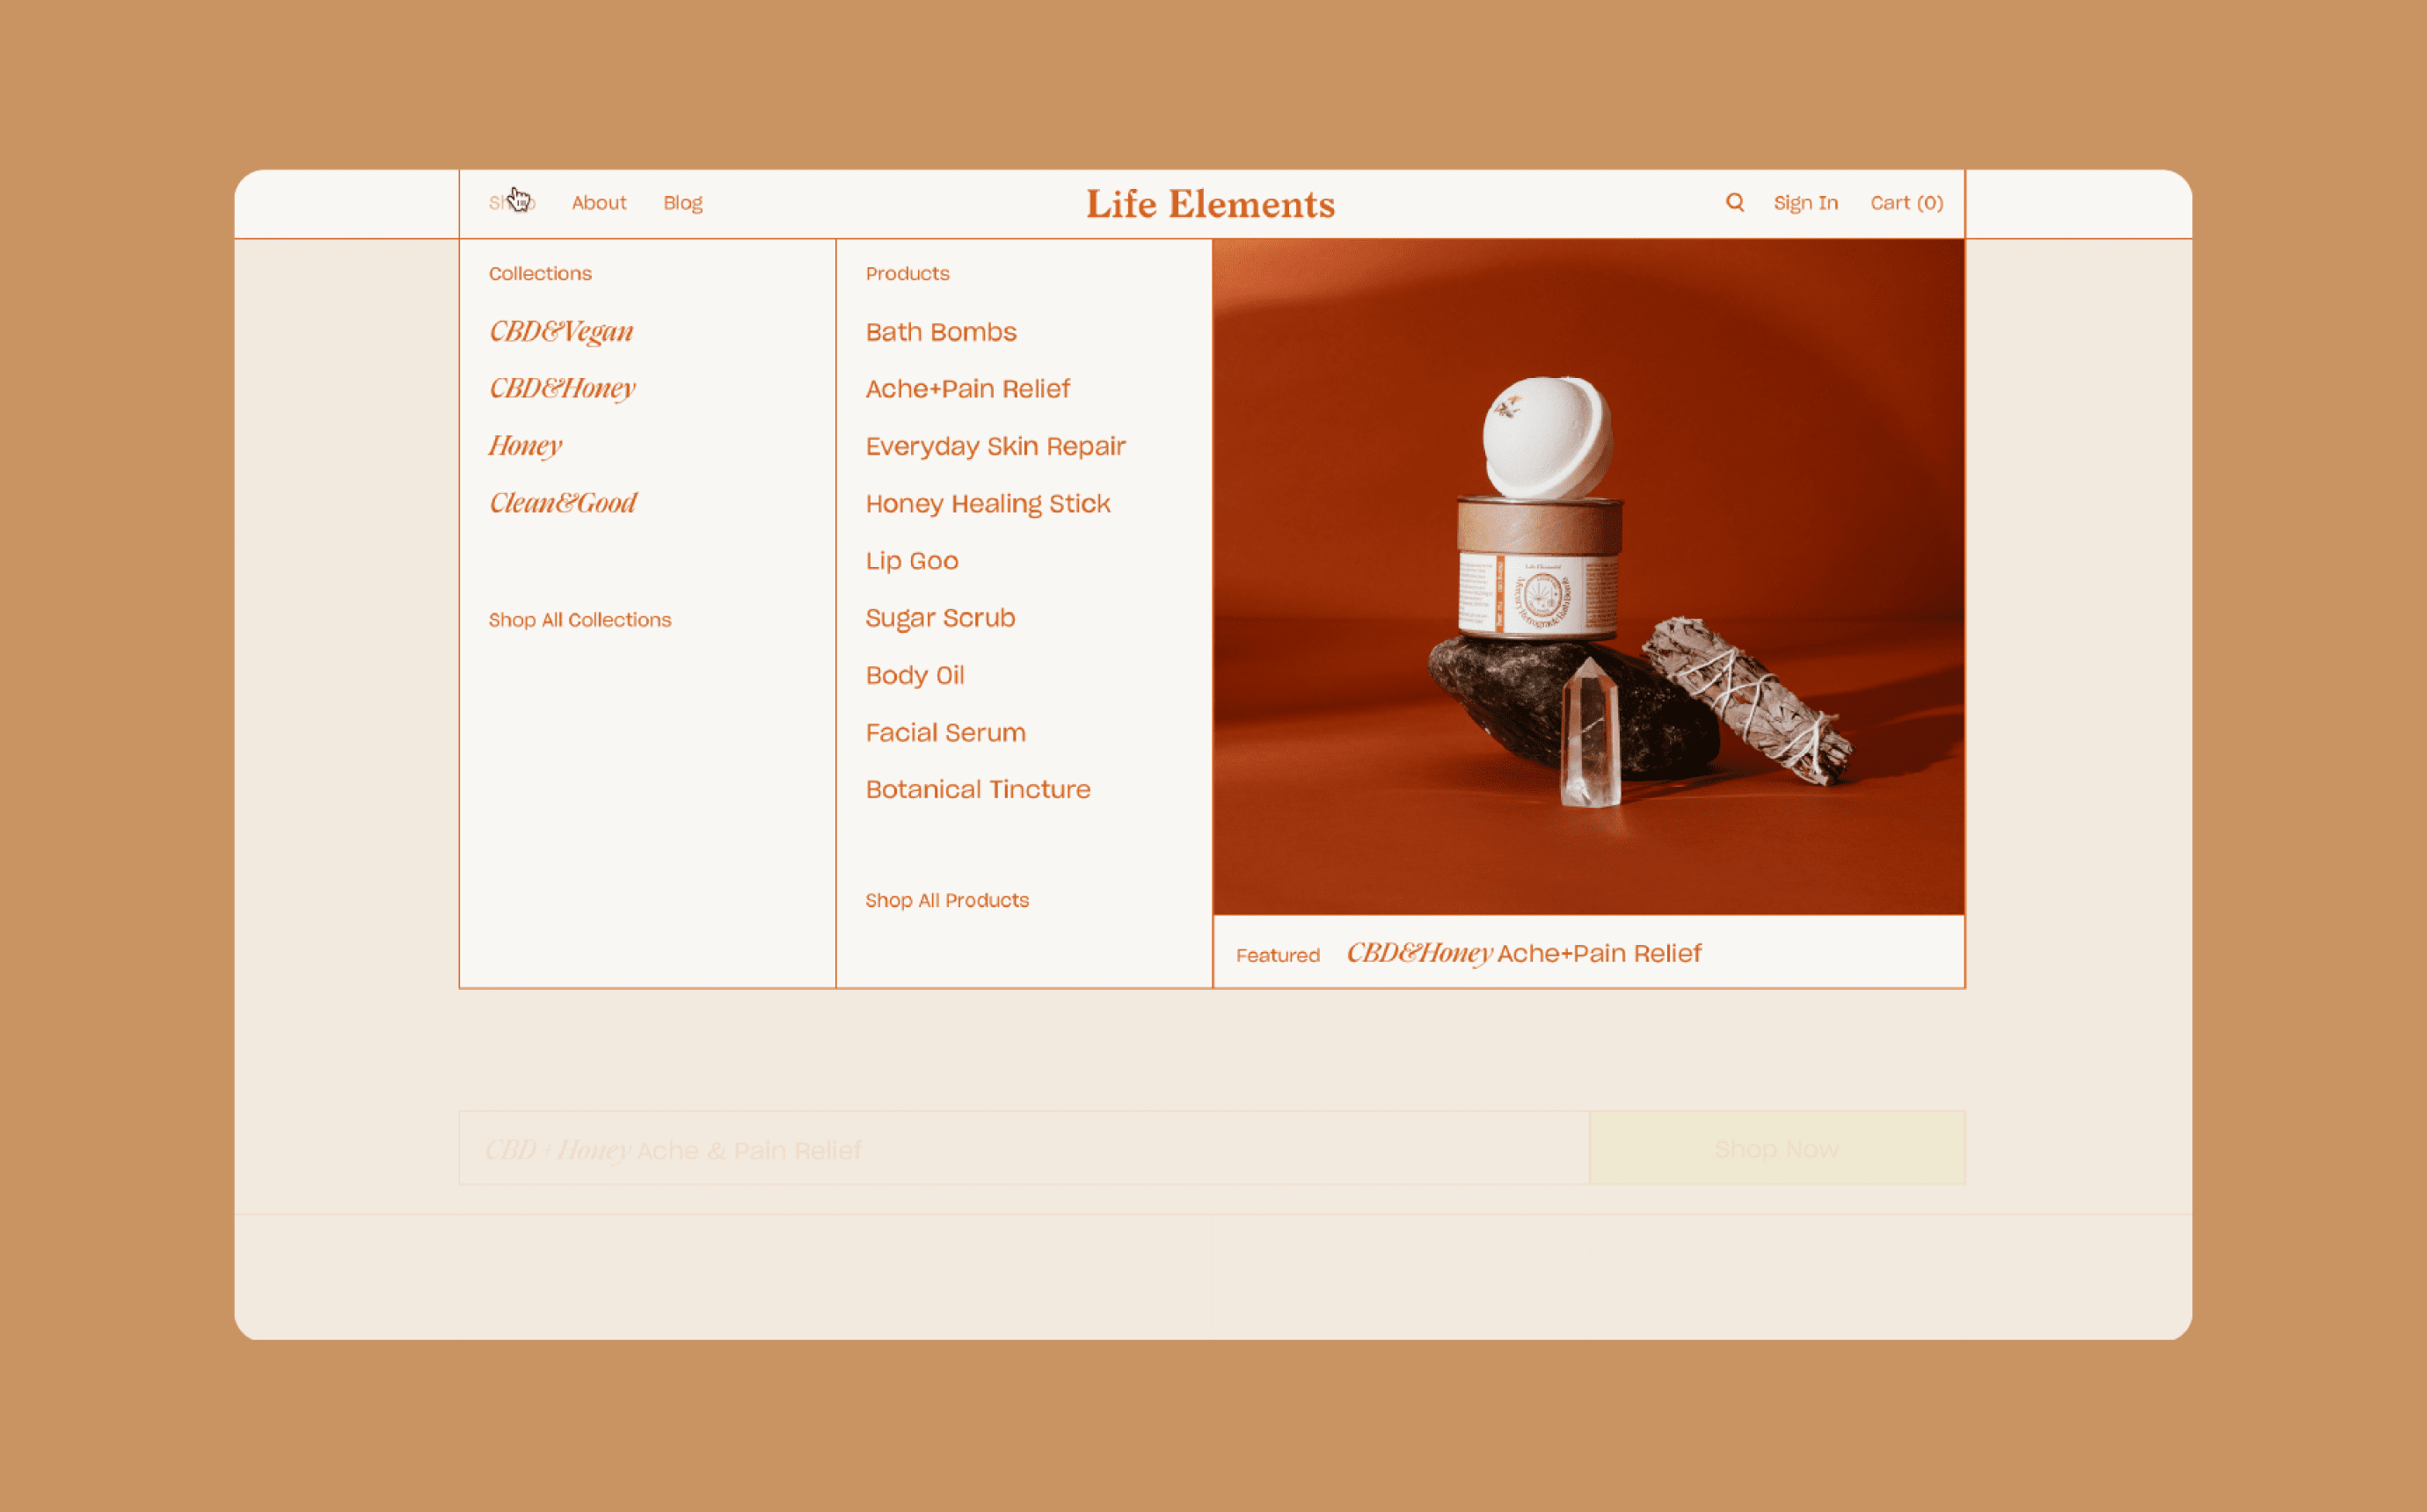This screenshot has height=1512, width=2427.
Task: Click Shop All Products
Action: tap(946, 900)
